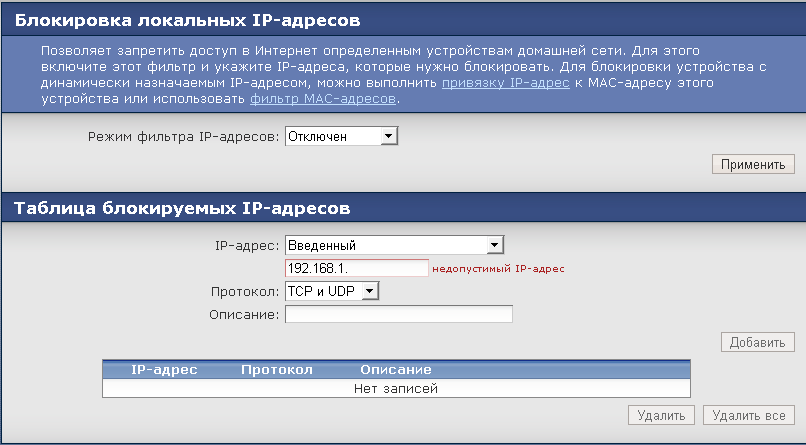Click the Протокол field label
The height and width of the screenshot is (445, 806).
coord(244,291)
